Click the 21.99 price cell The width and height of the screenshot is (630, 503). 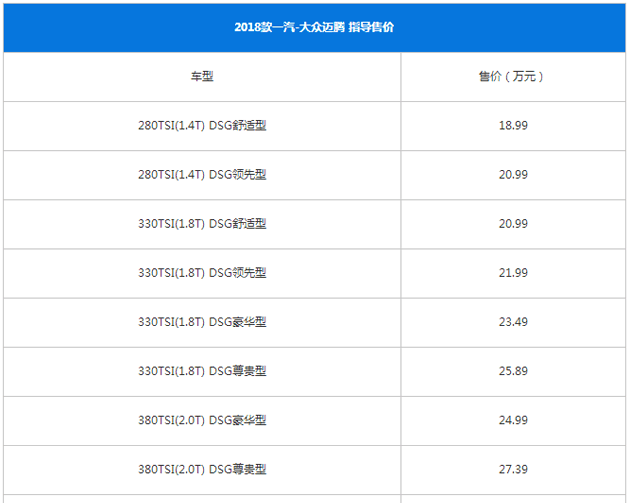click(x=513, y=273)
